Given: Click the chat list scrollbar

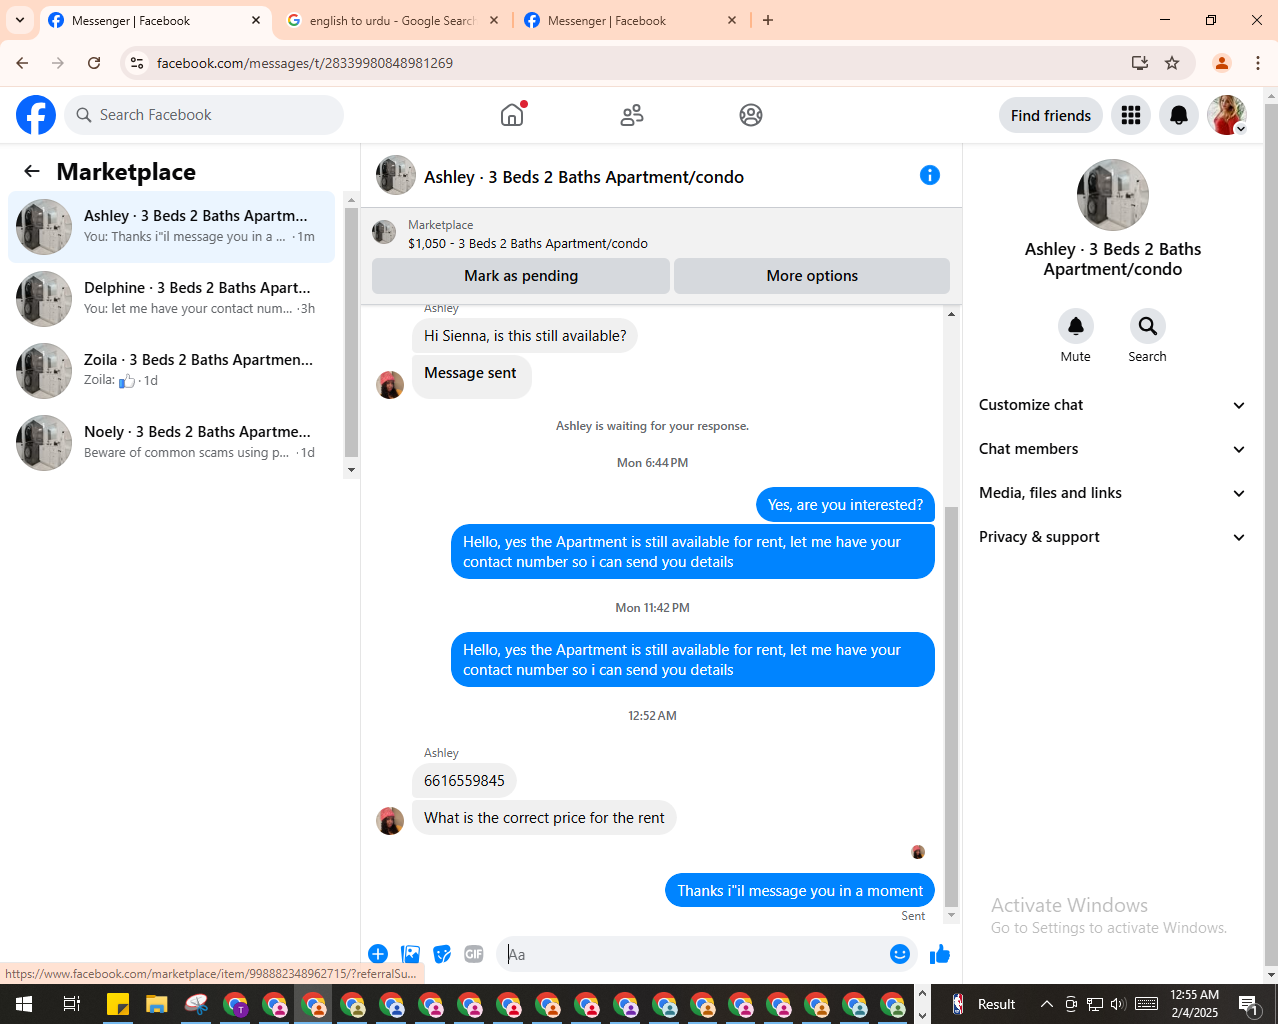Looking at the screenshot, I should coord(351,332).
